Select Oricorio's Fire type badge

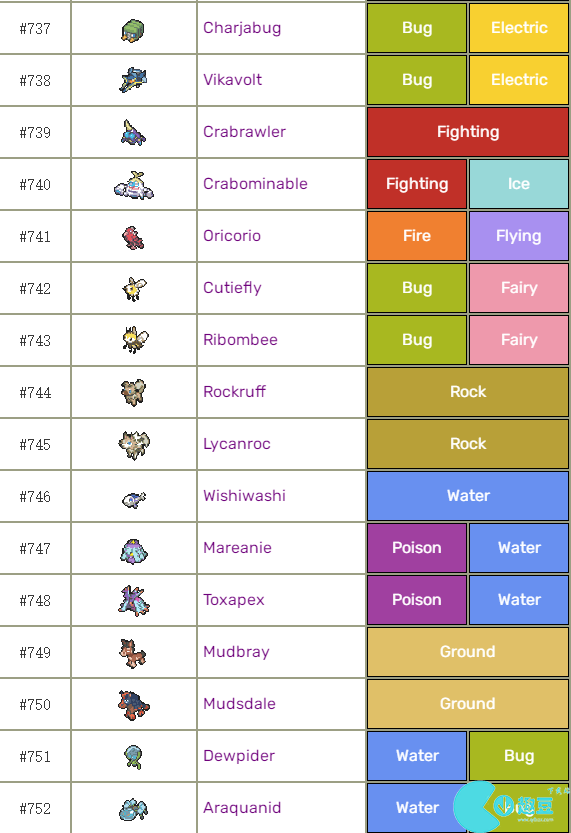417,236
